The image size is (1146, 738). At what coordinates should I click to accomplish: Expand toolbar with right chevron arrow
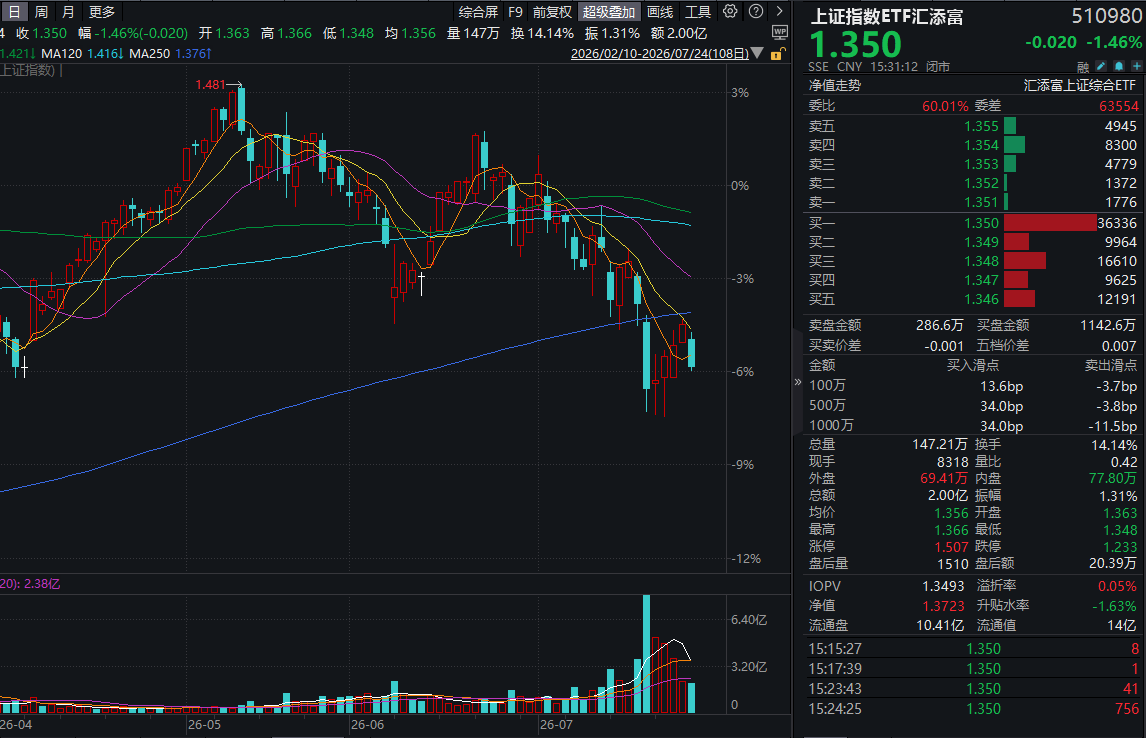click(779, 11)
